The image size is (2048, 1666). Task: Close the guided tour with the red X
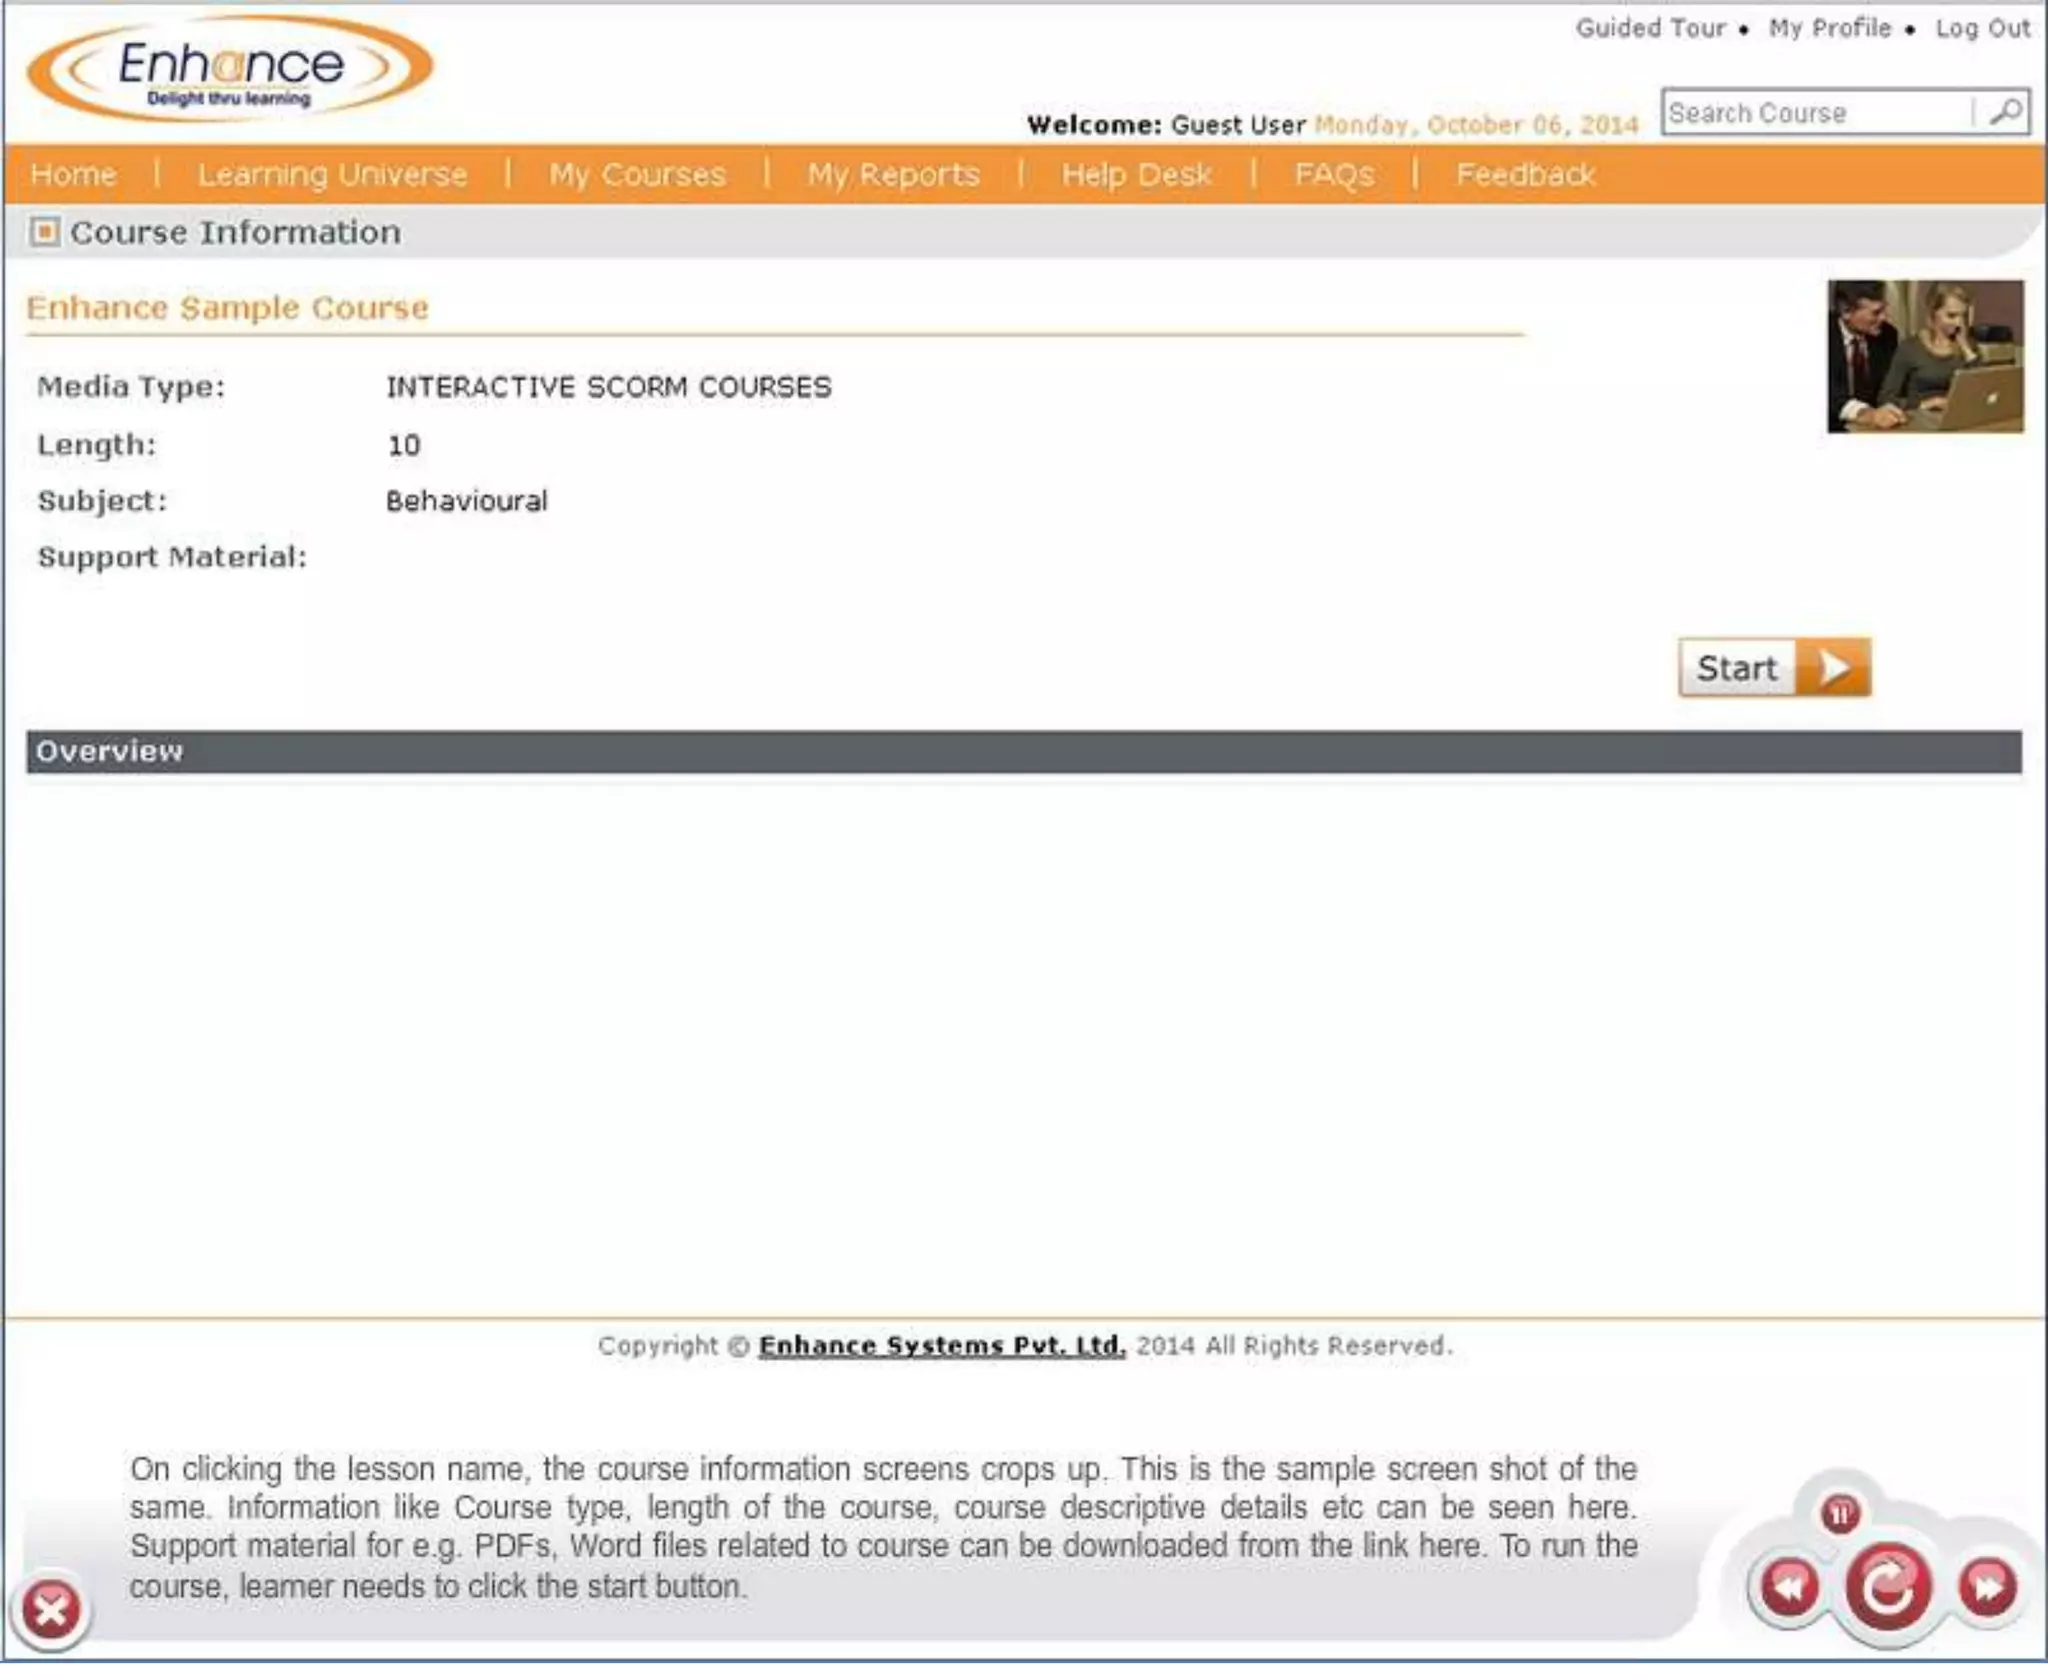[x=51, y=1610]
